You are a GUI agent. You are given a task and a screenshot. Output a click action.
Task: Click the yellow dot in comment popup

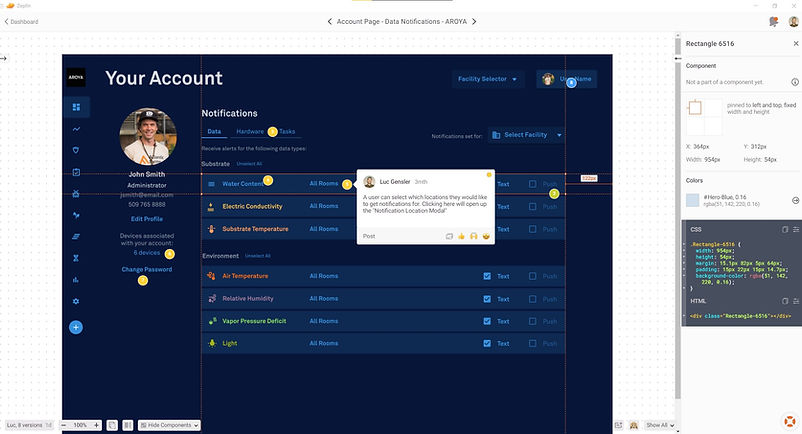(489, 175)
